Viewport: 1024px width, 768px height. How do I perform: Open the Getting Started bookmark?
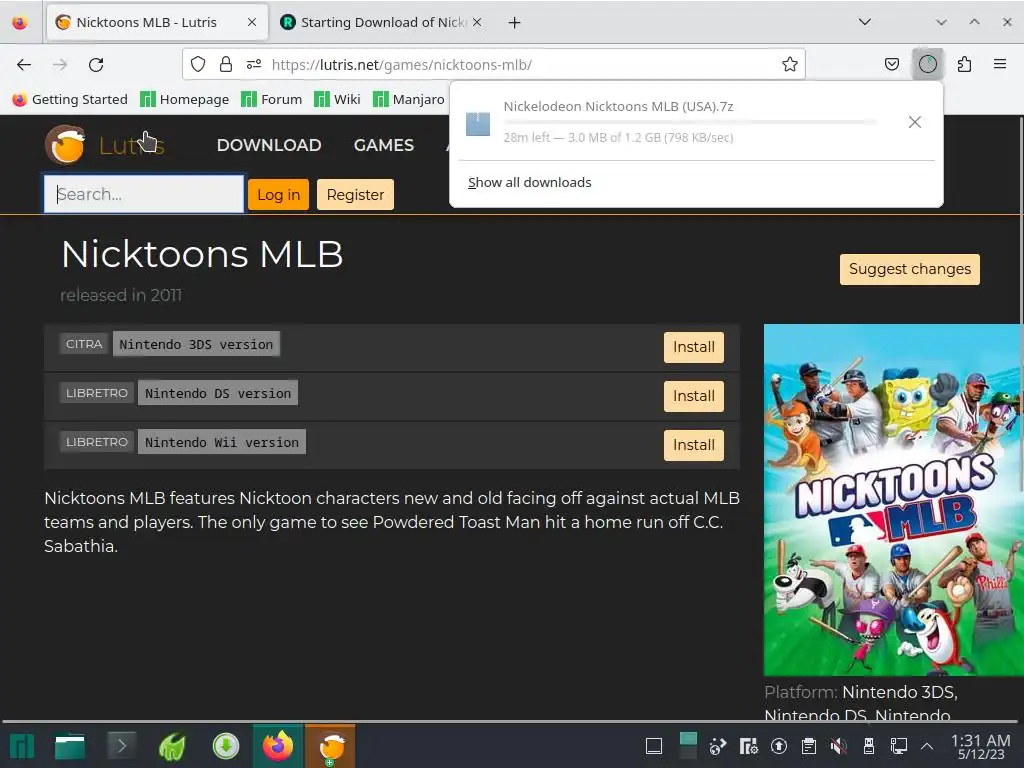[70, 99]
